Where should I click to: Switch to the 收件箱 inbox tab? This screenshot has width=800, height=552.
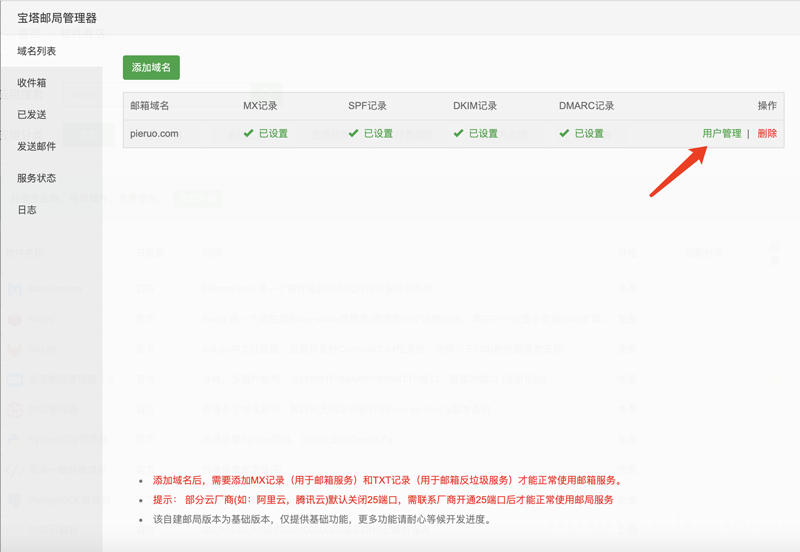pos(31,83)
